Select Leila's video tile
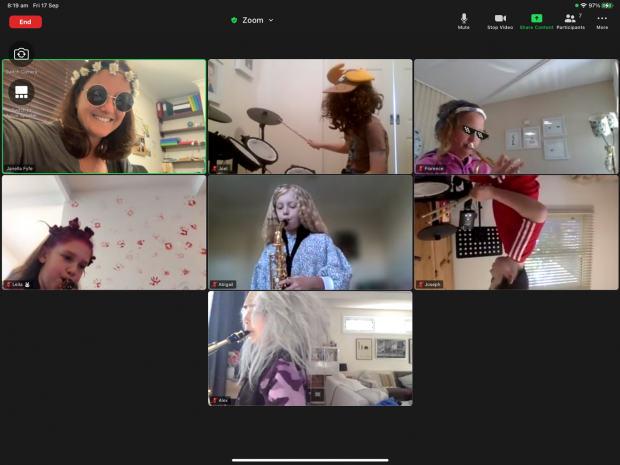 [104, 233]
